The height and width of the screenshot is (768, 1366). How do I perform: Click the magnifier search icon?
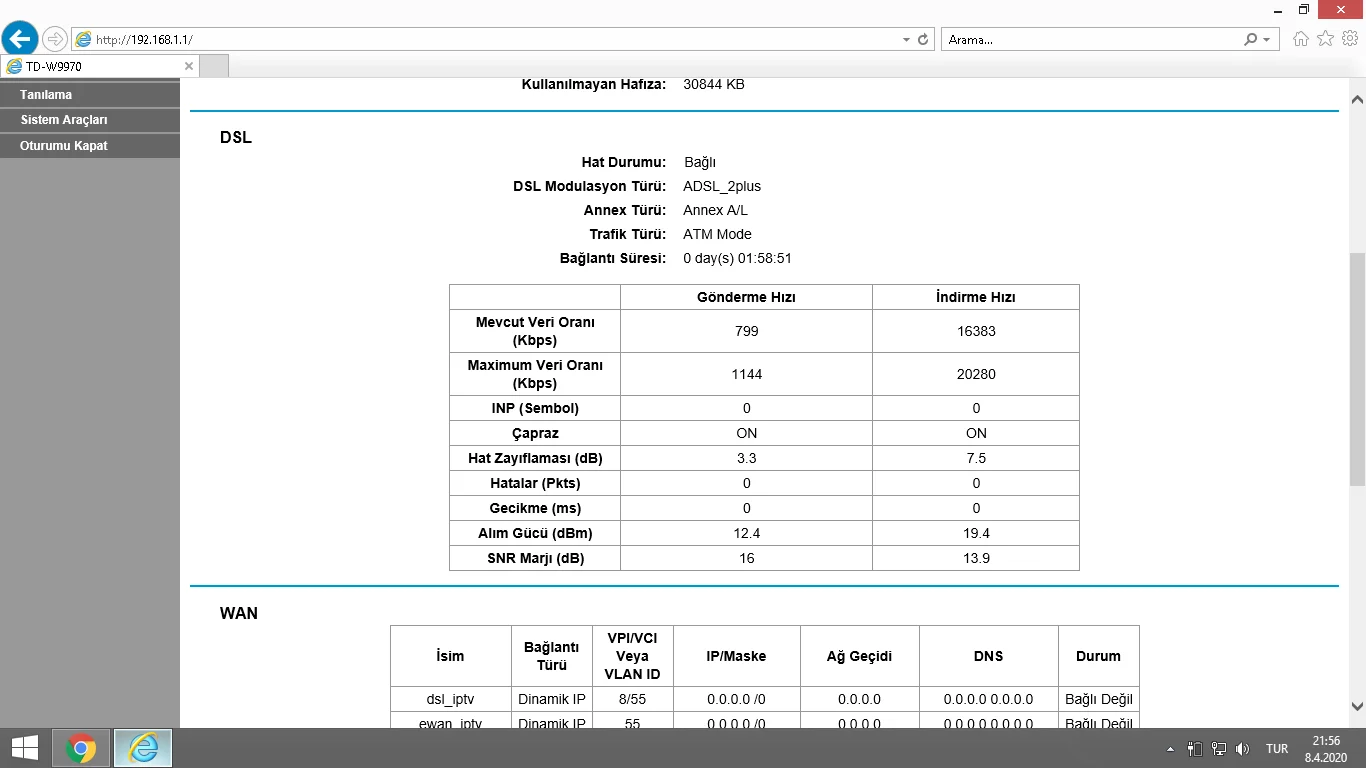point(1251,40)
